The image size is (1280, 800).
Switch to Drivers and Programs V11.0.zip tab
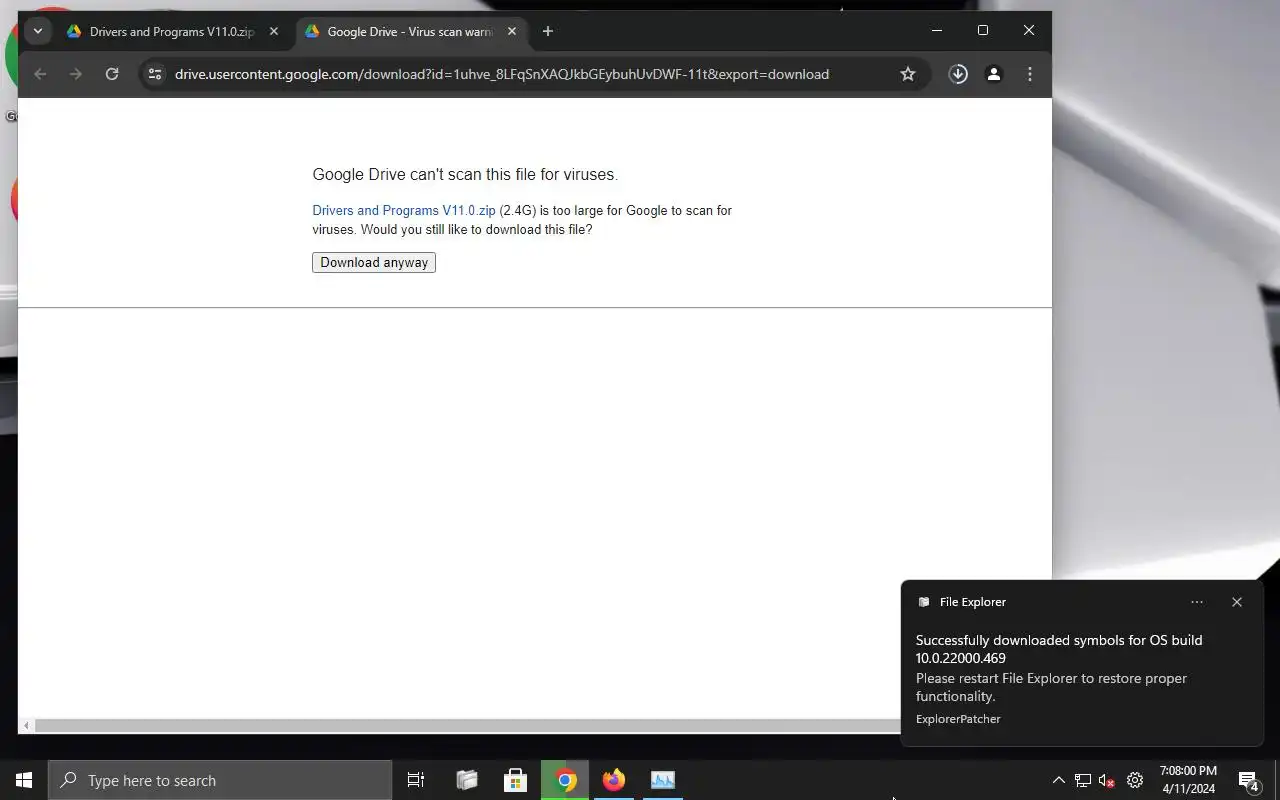172,32
